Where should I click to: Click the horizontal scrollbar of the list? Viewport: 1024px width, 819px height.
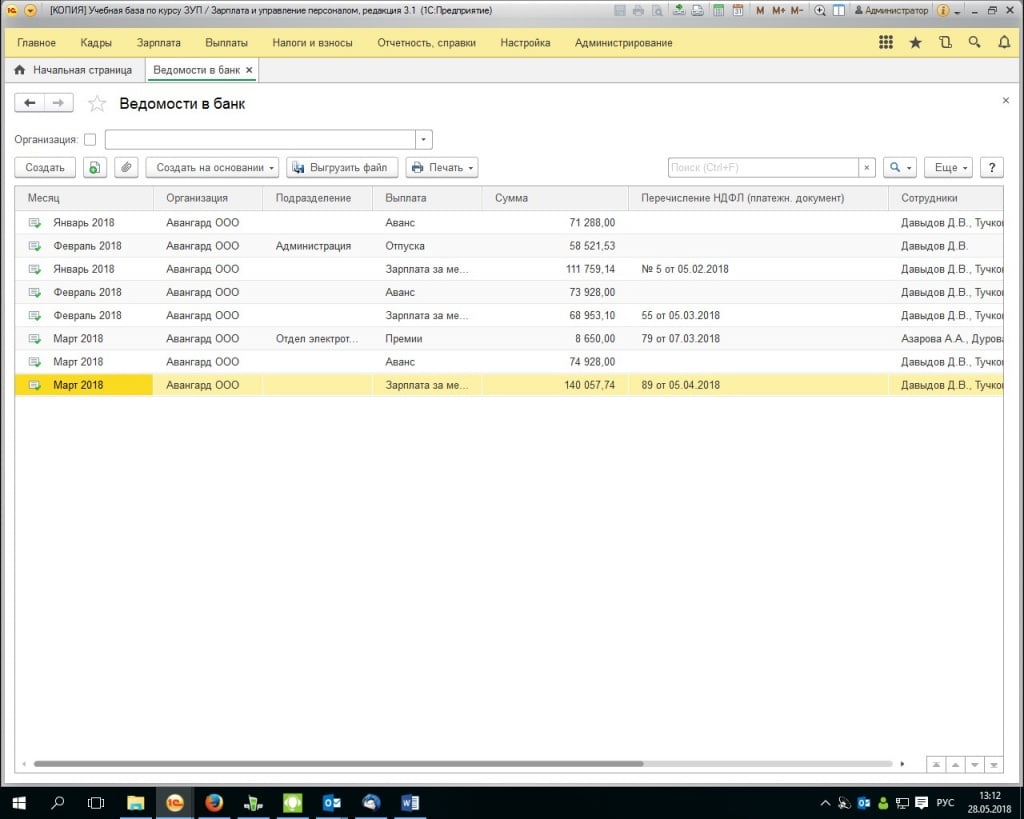coord(340,764)
